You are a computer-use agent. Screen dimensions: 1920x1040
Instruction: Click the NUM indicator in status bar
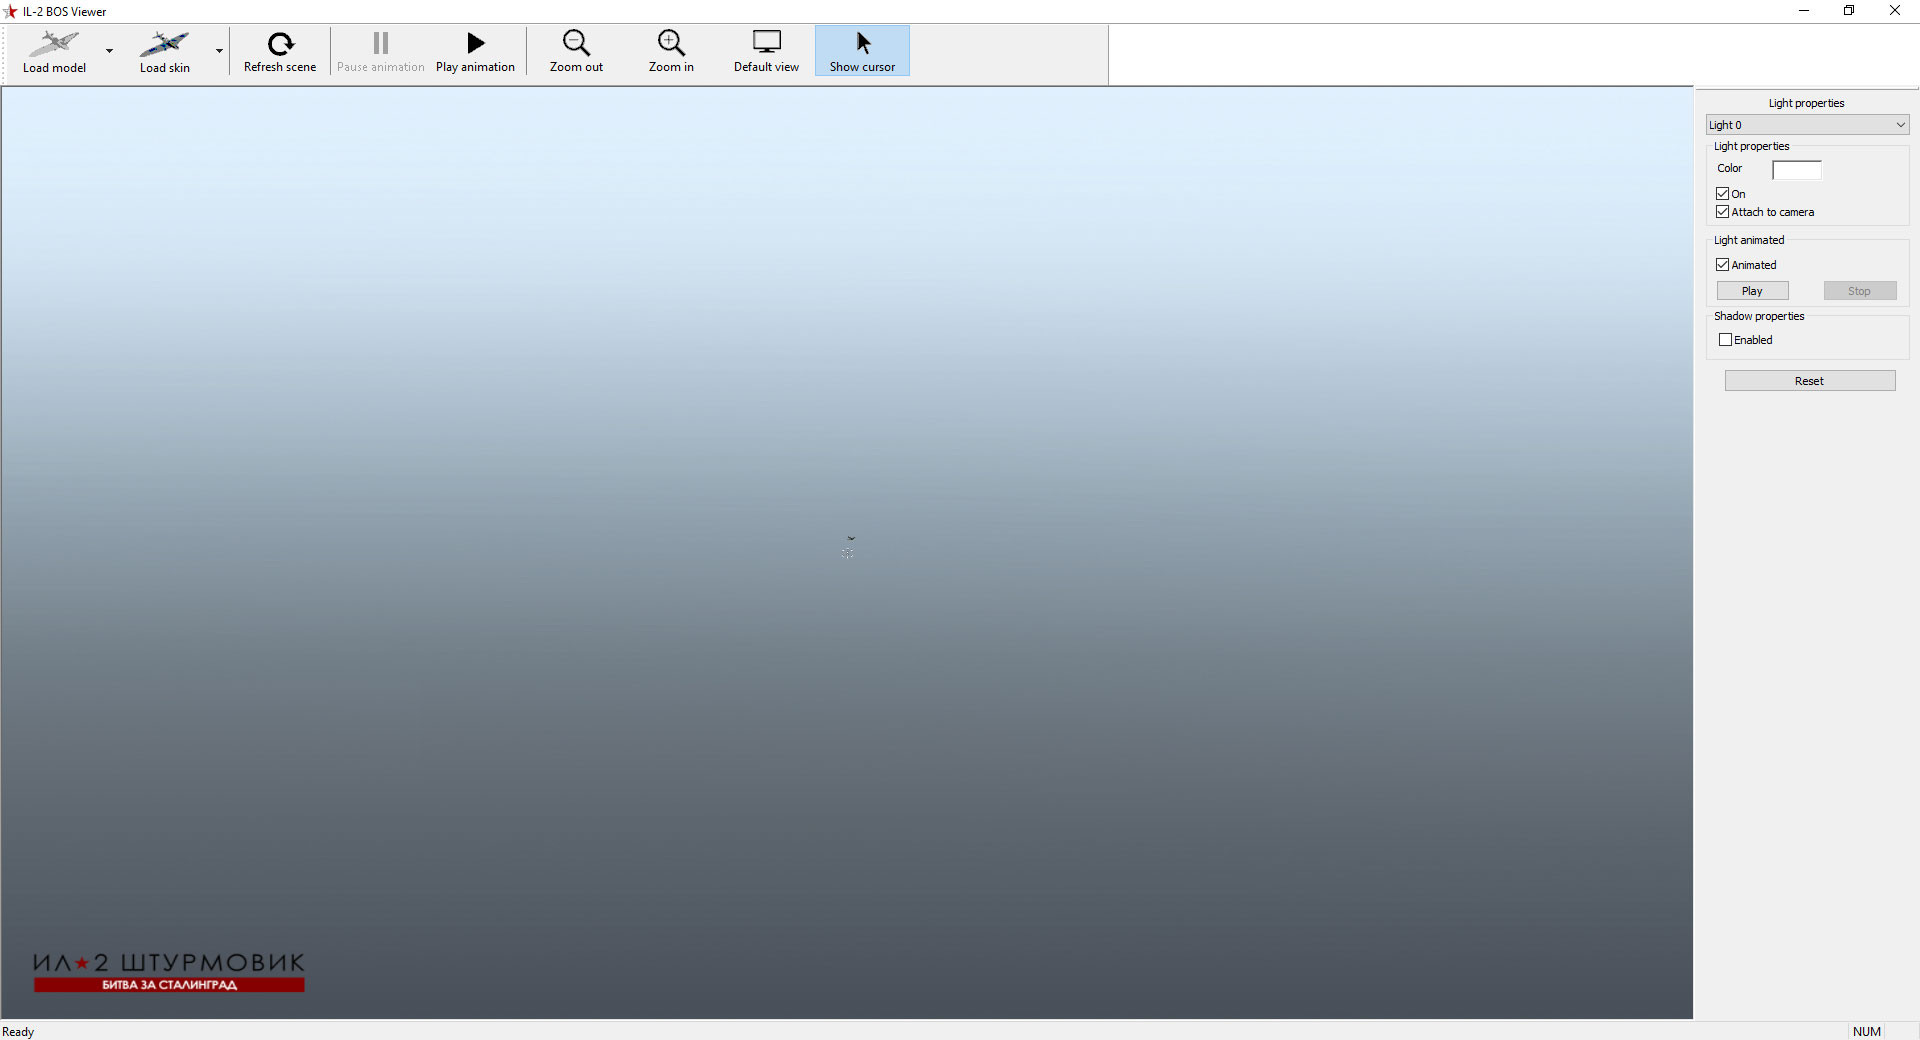(x=1866, y=1032)
